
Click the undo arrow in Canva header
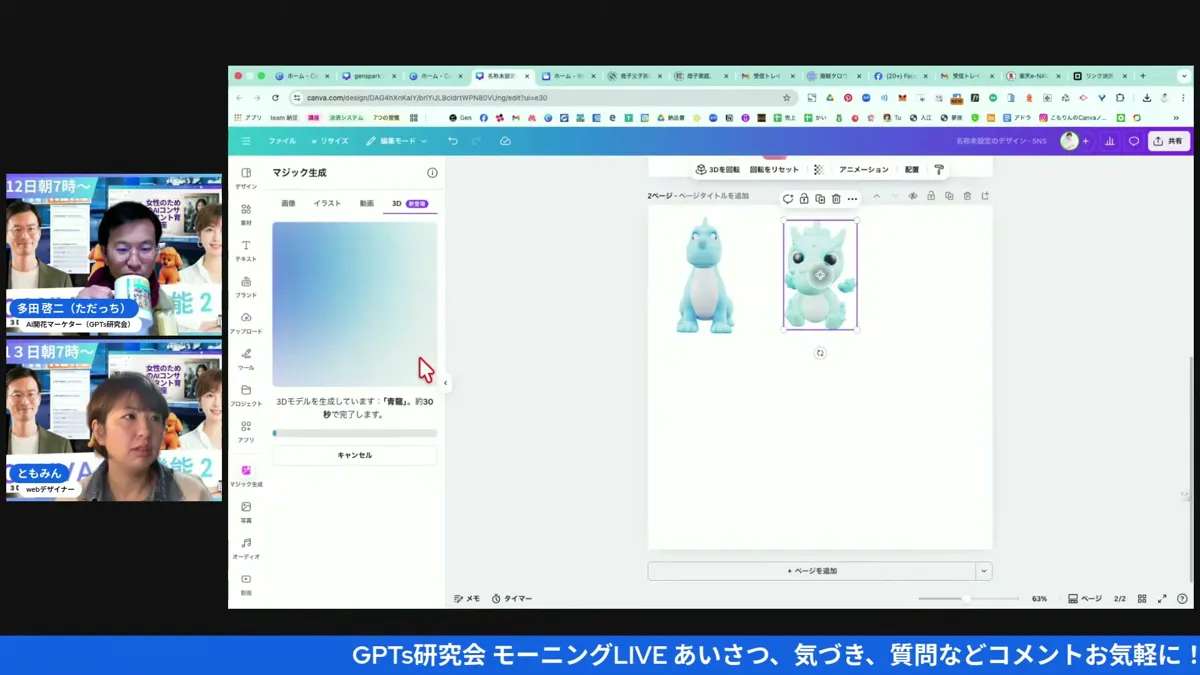click(453, 141)
